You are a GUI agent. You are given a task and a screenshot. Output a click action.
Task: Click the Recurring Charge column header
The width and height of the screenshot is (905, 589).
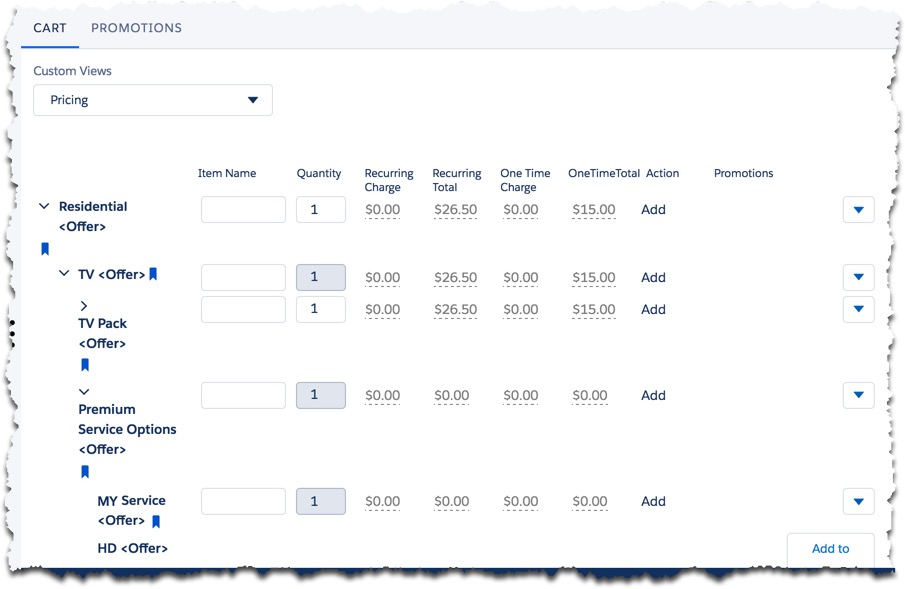(389, 180)
